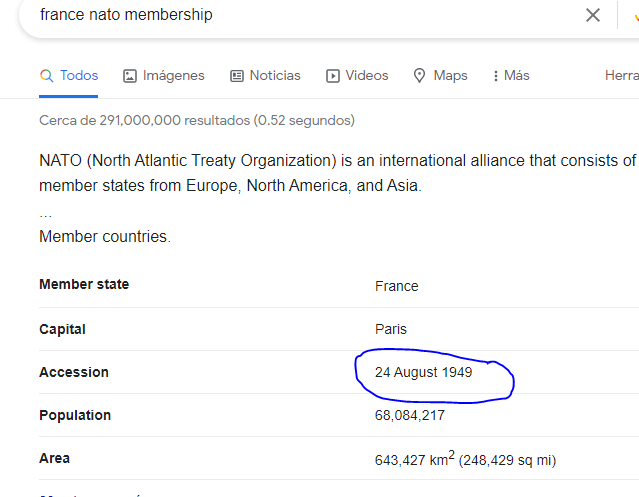Select the Todos results tab
639x497 pixels.
(79, 76)
